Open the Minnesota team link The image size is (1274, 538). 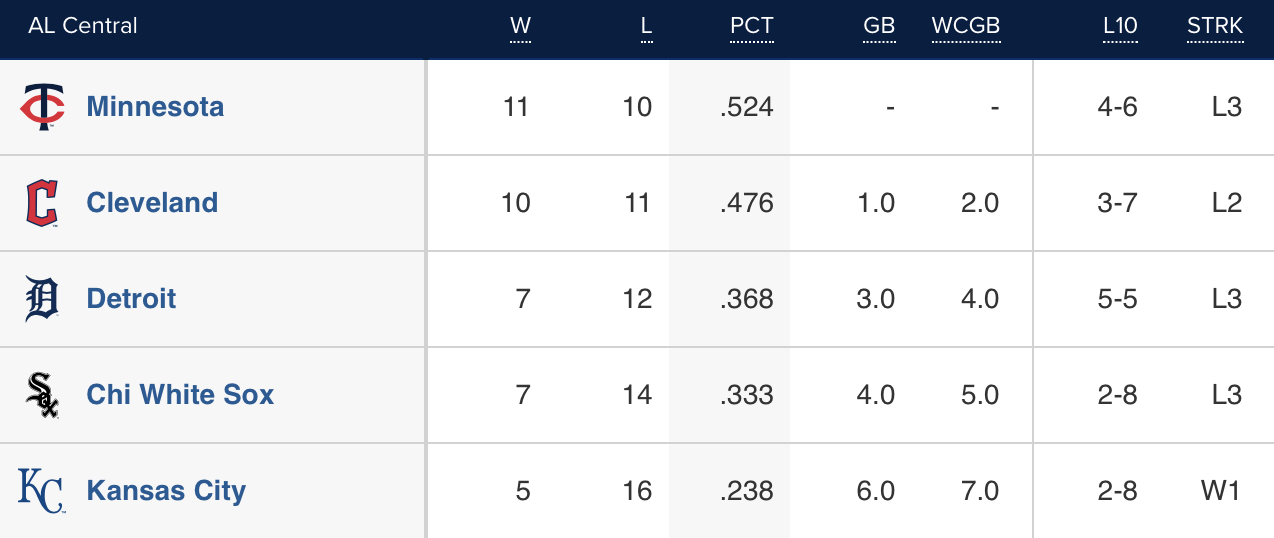(155, 107)
